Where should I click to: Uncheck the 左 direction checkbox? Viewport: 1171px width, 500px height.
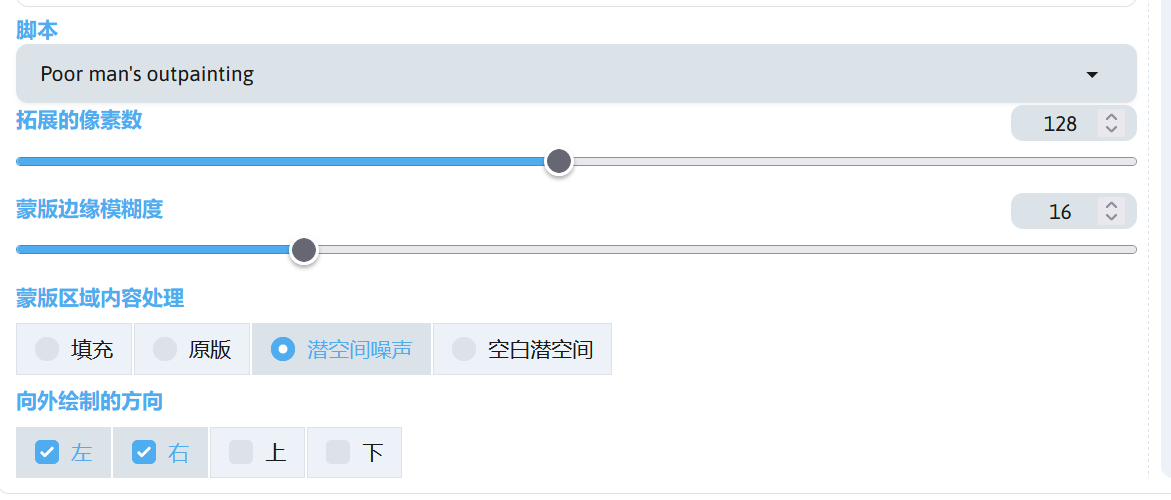[x=47, y=453]
